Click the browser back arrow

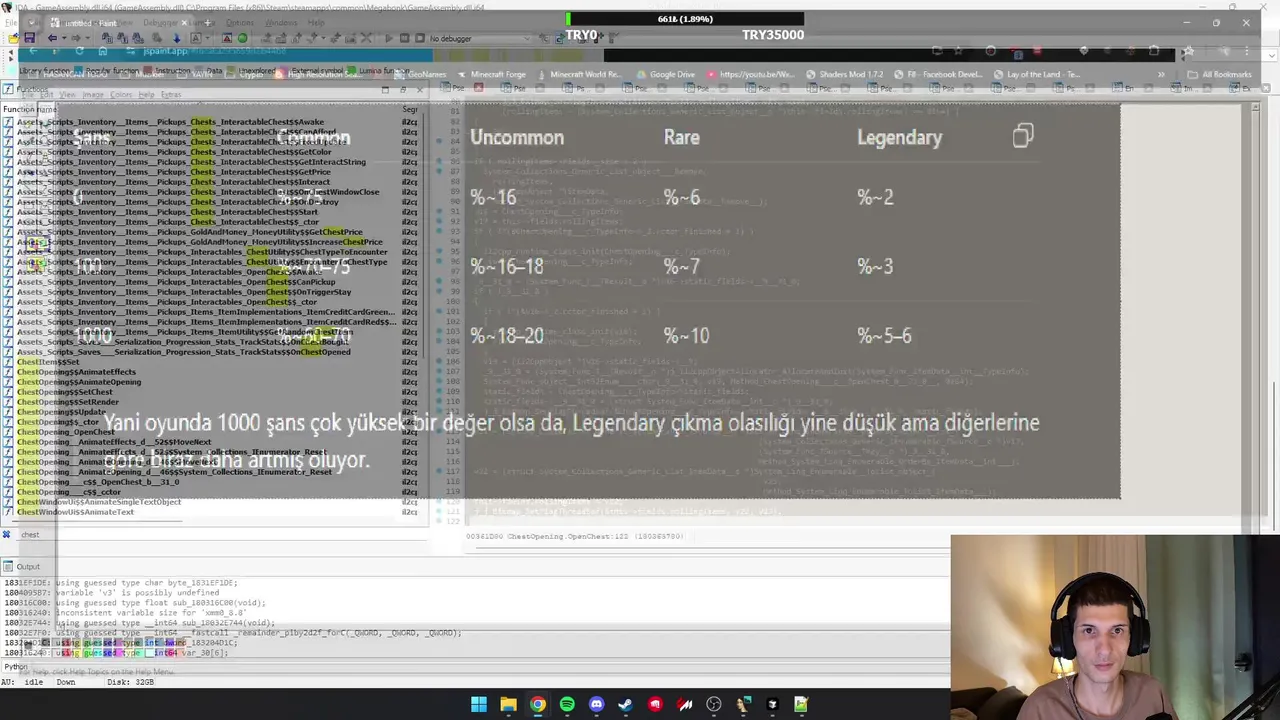coord(33,51)
